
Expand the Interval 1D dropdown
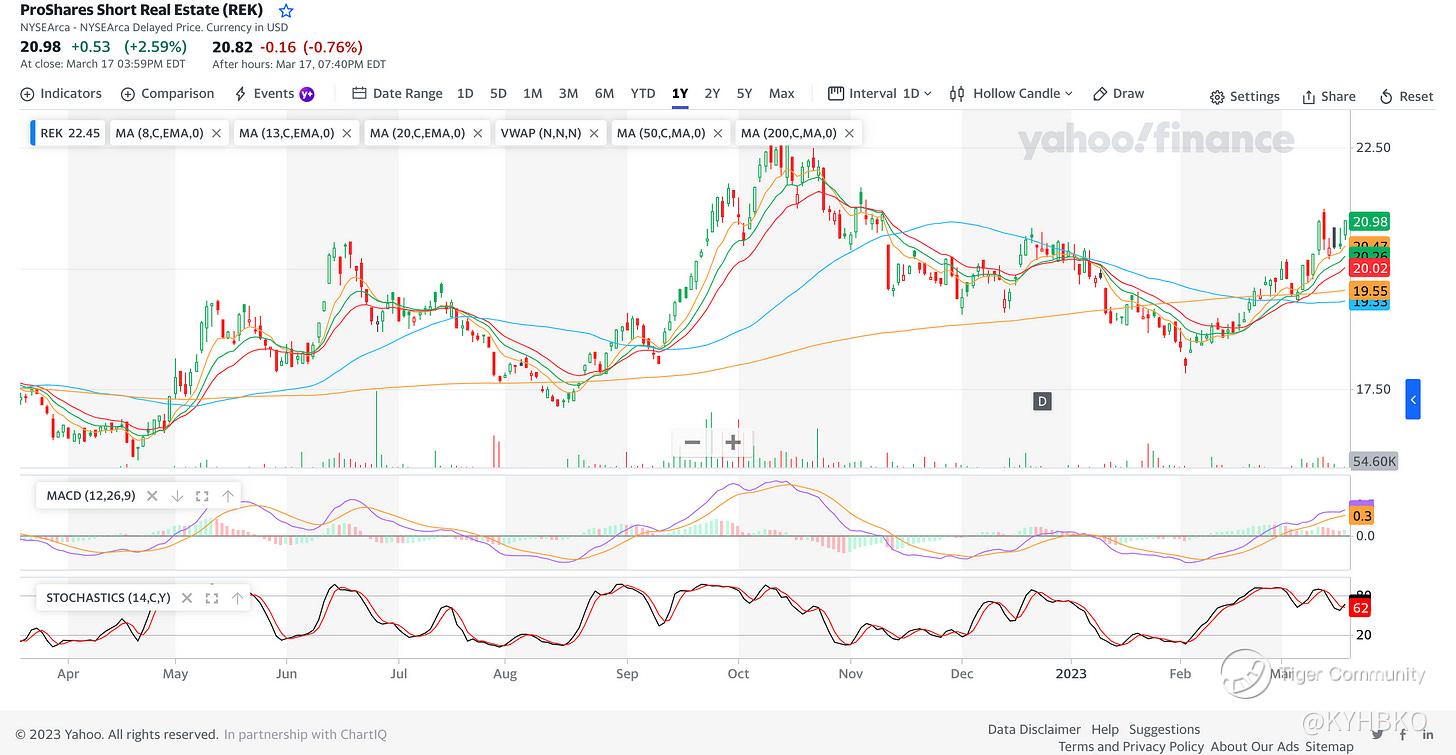coord(880,93)
